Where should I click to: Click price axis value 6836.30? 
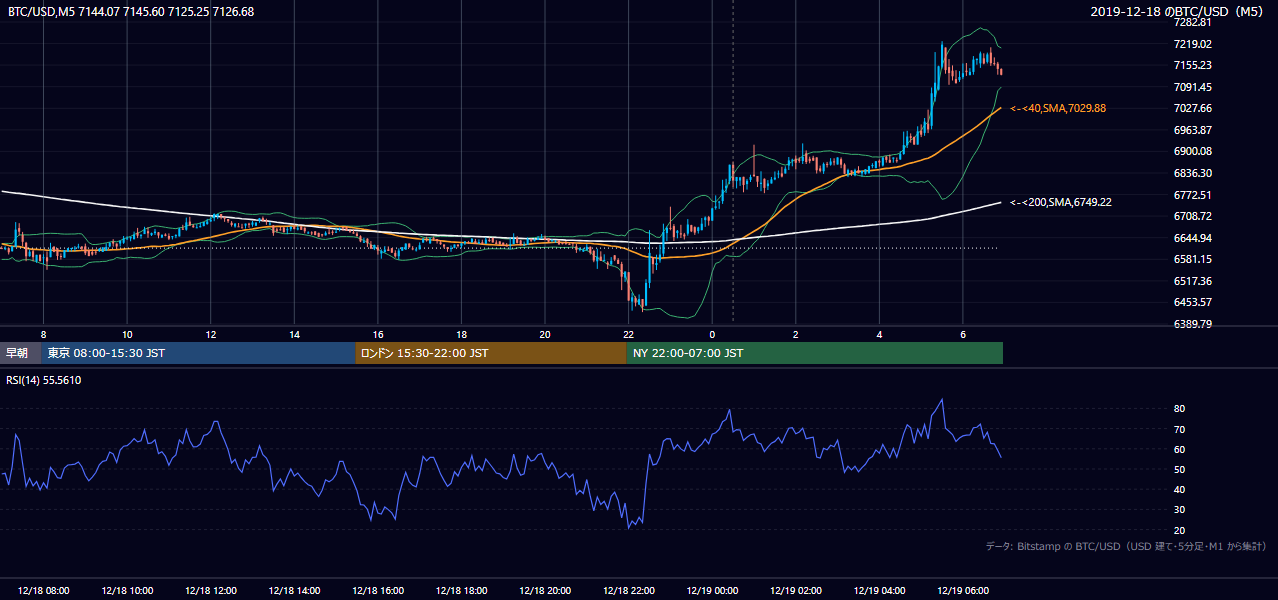1192,173
